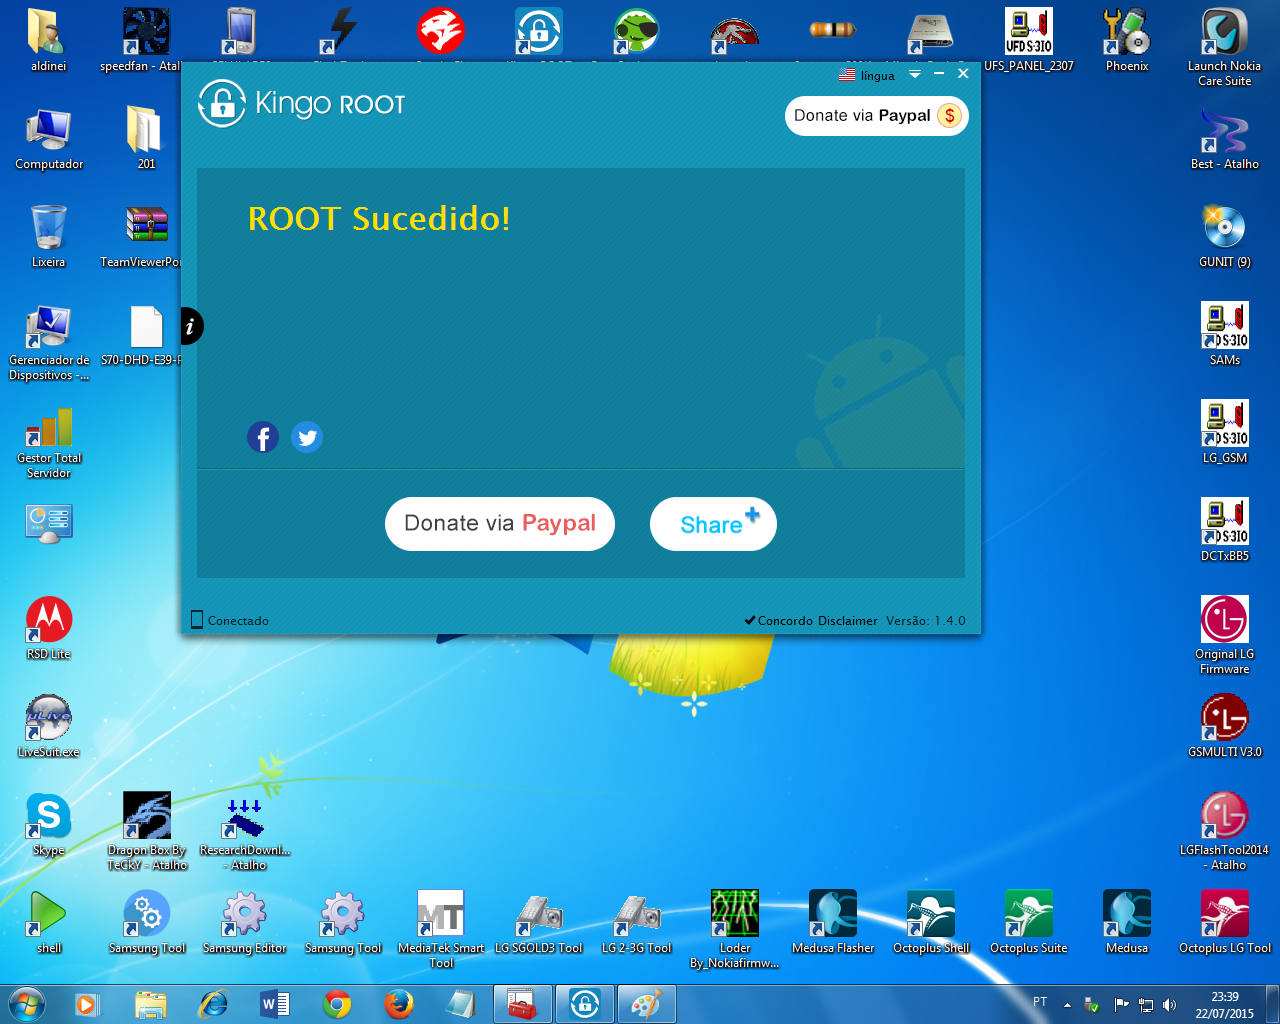Select the Octoplus Suite icon

(1029, 922)
